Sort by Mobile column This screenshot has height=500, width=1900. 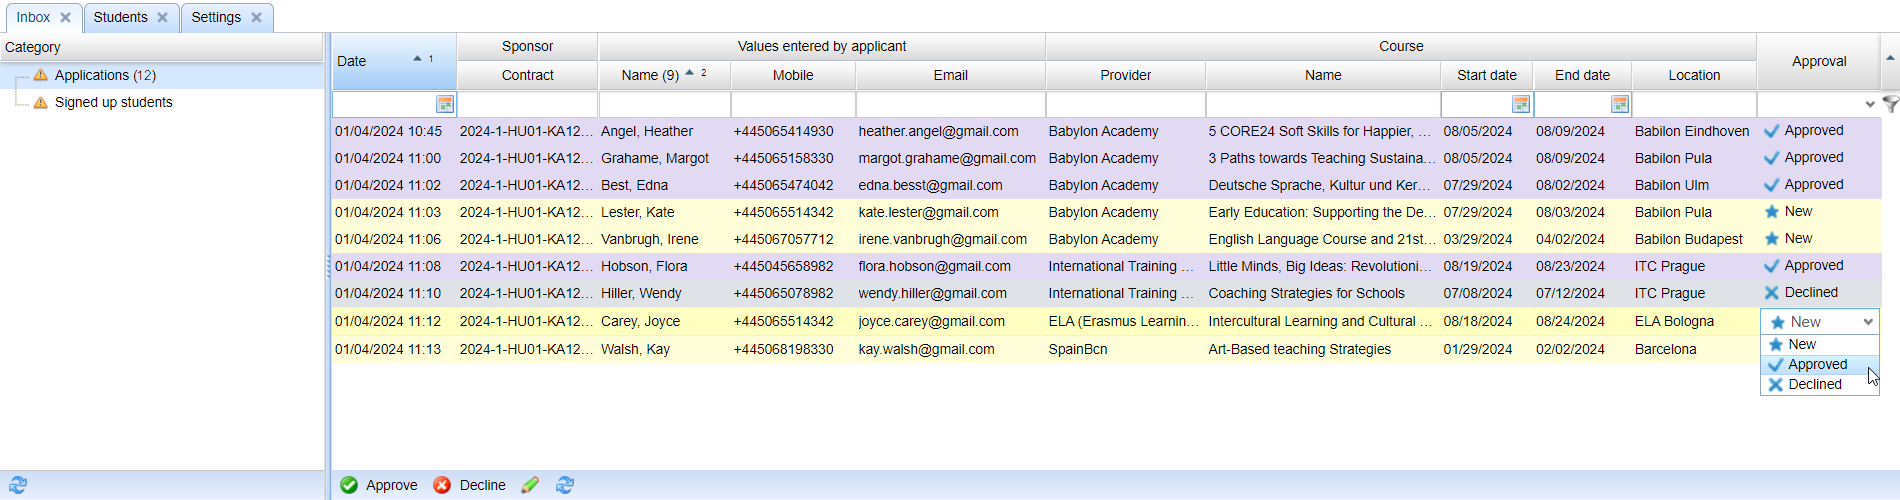tap(793, 75)
